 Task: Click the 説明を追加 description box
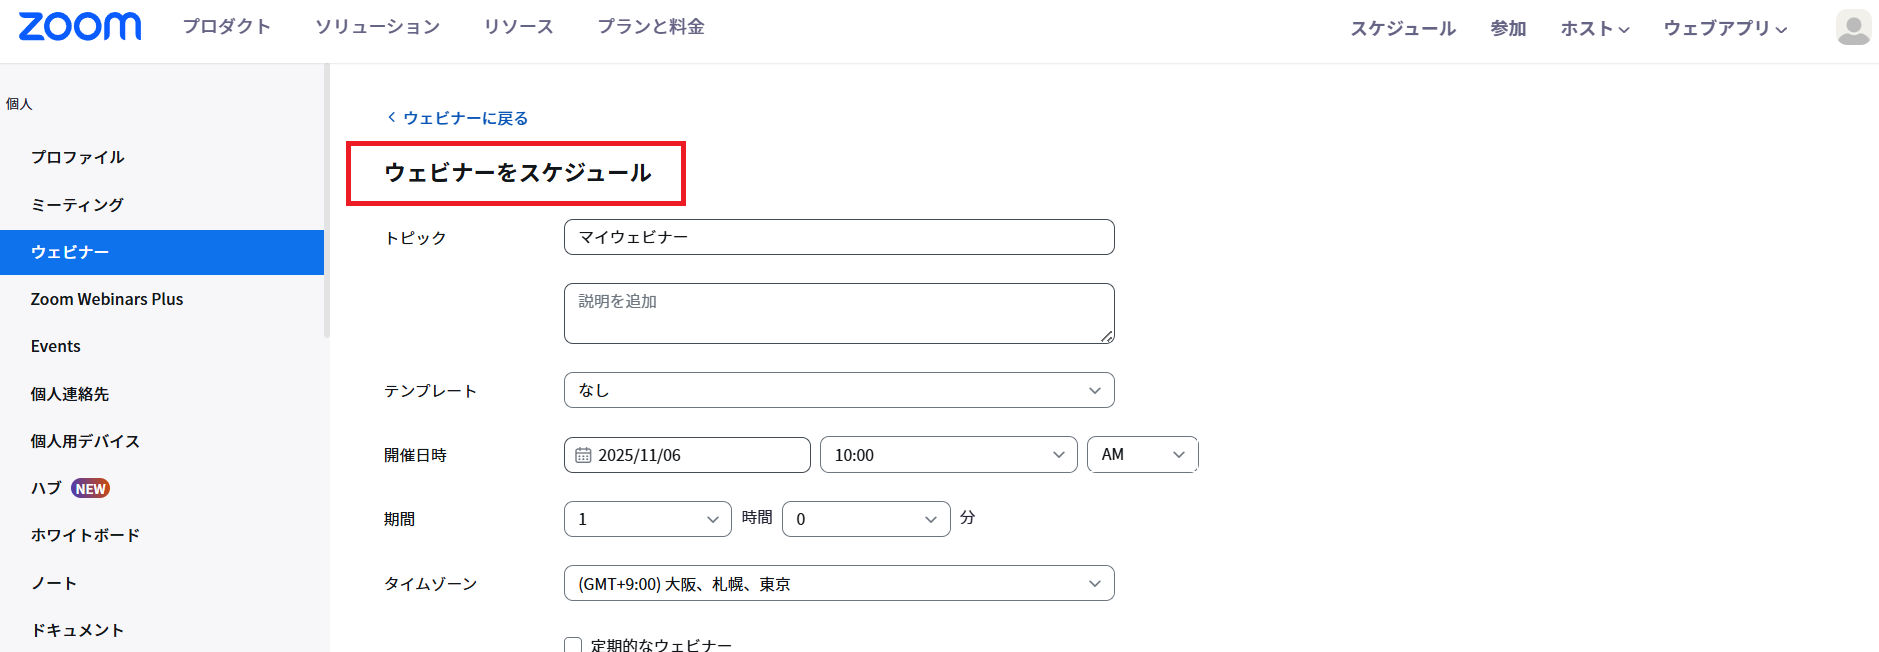(838, 313)
